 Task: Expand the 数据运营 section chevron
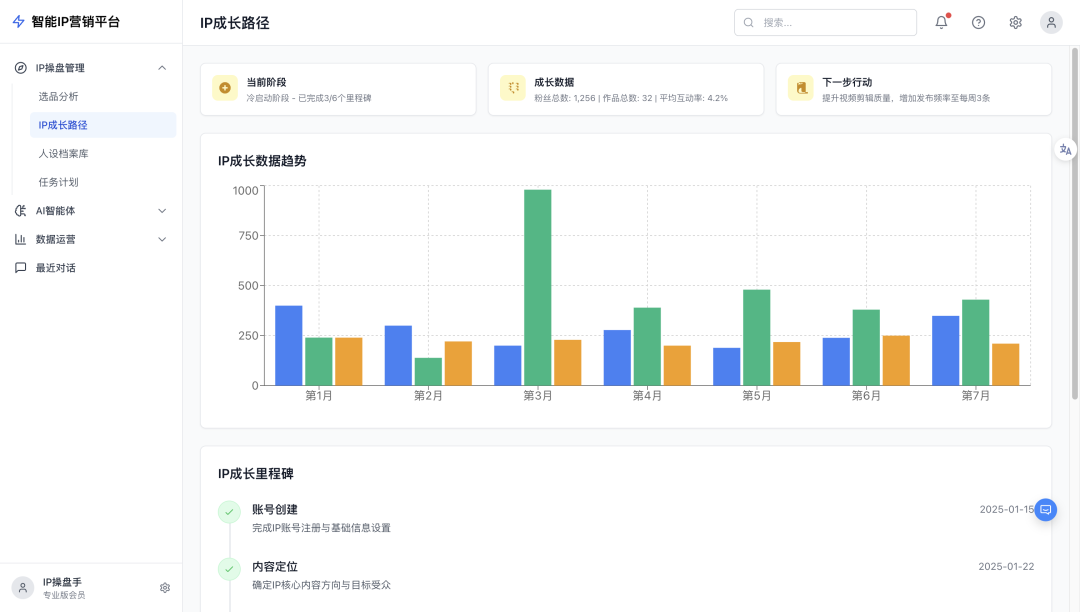[x=162, y=240]
